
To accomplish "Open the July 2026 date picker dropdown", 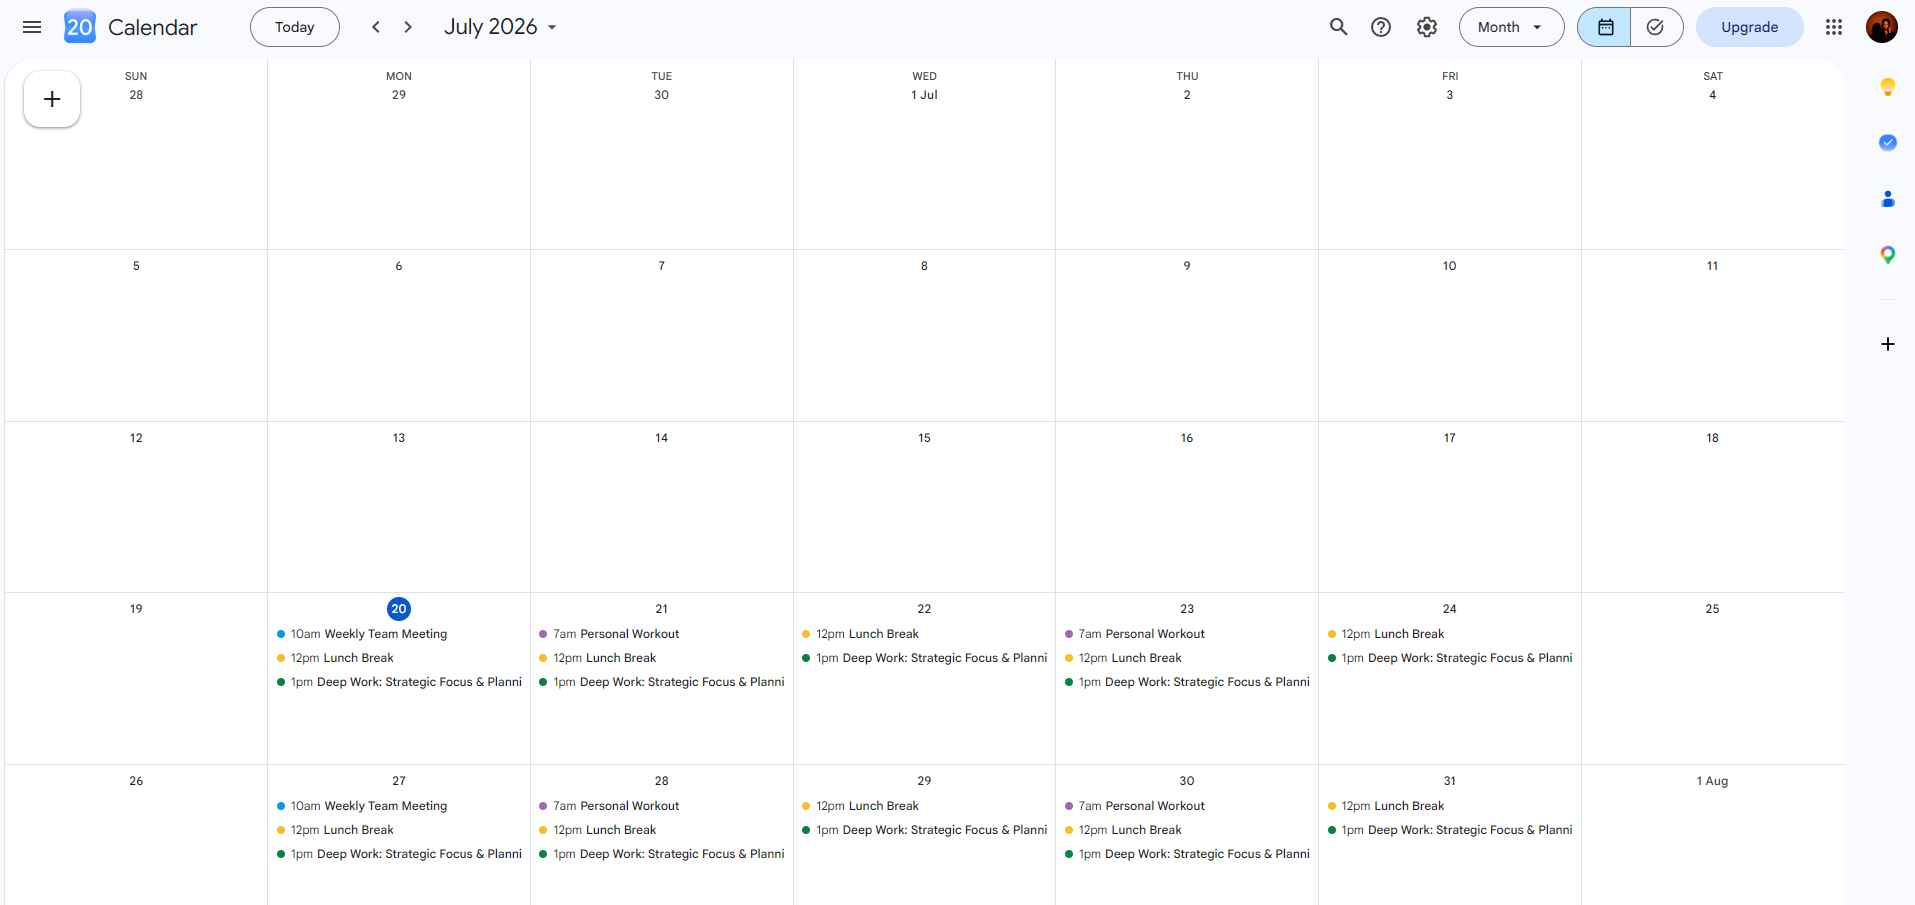I will pyautogui.click(x=500, y=27).
